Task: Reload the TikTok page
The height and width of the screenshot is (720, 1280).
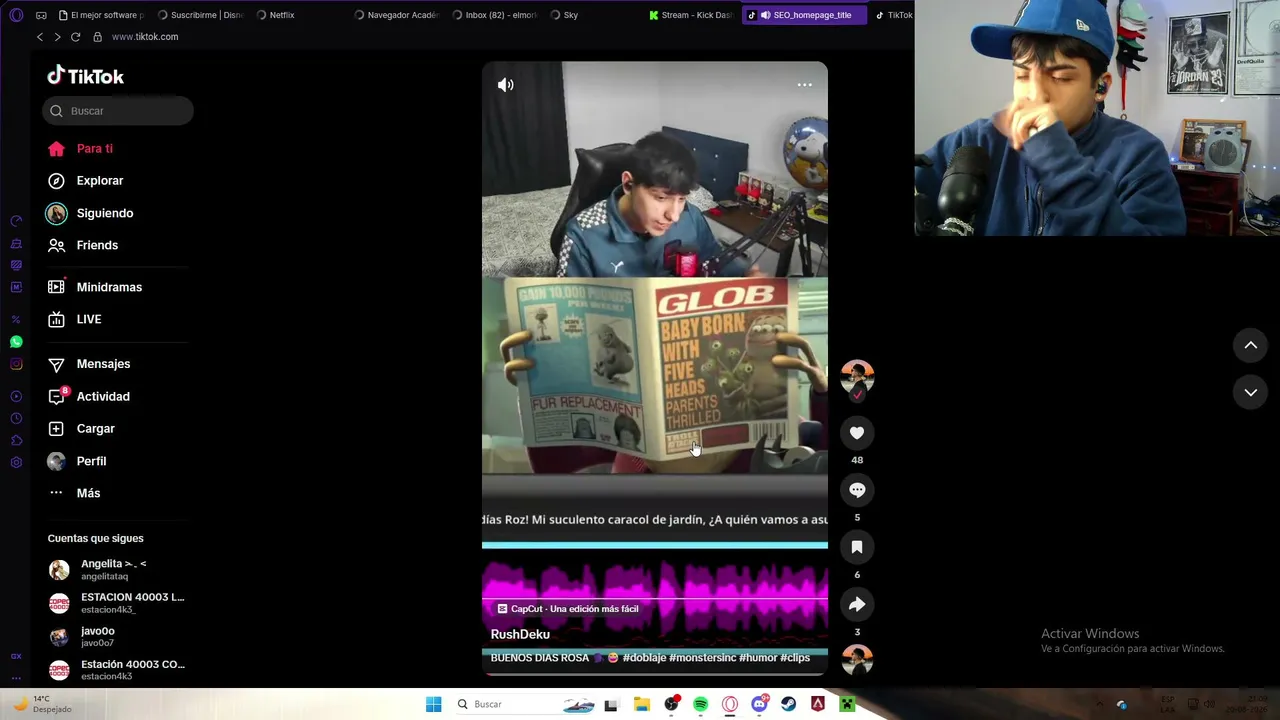Action: [75, 37]
